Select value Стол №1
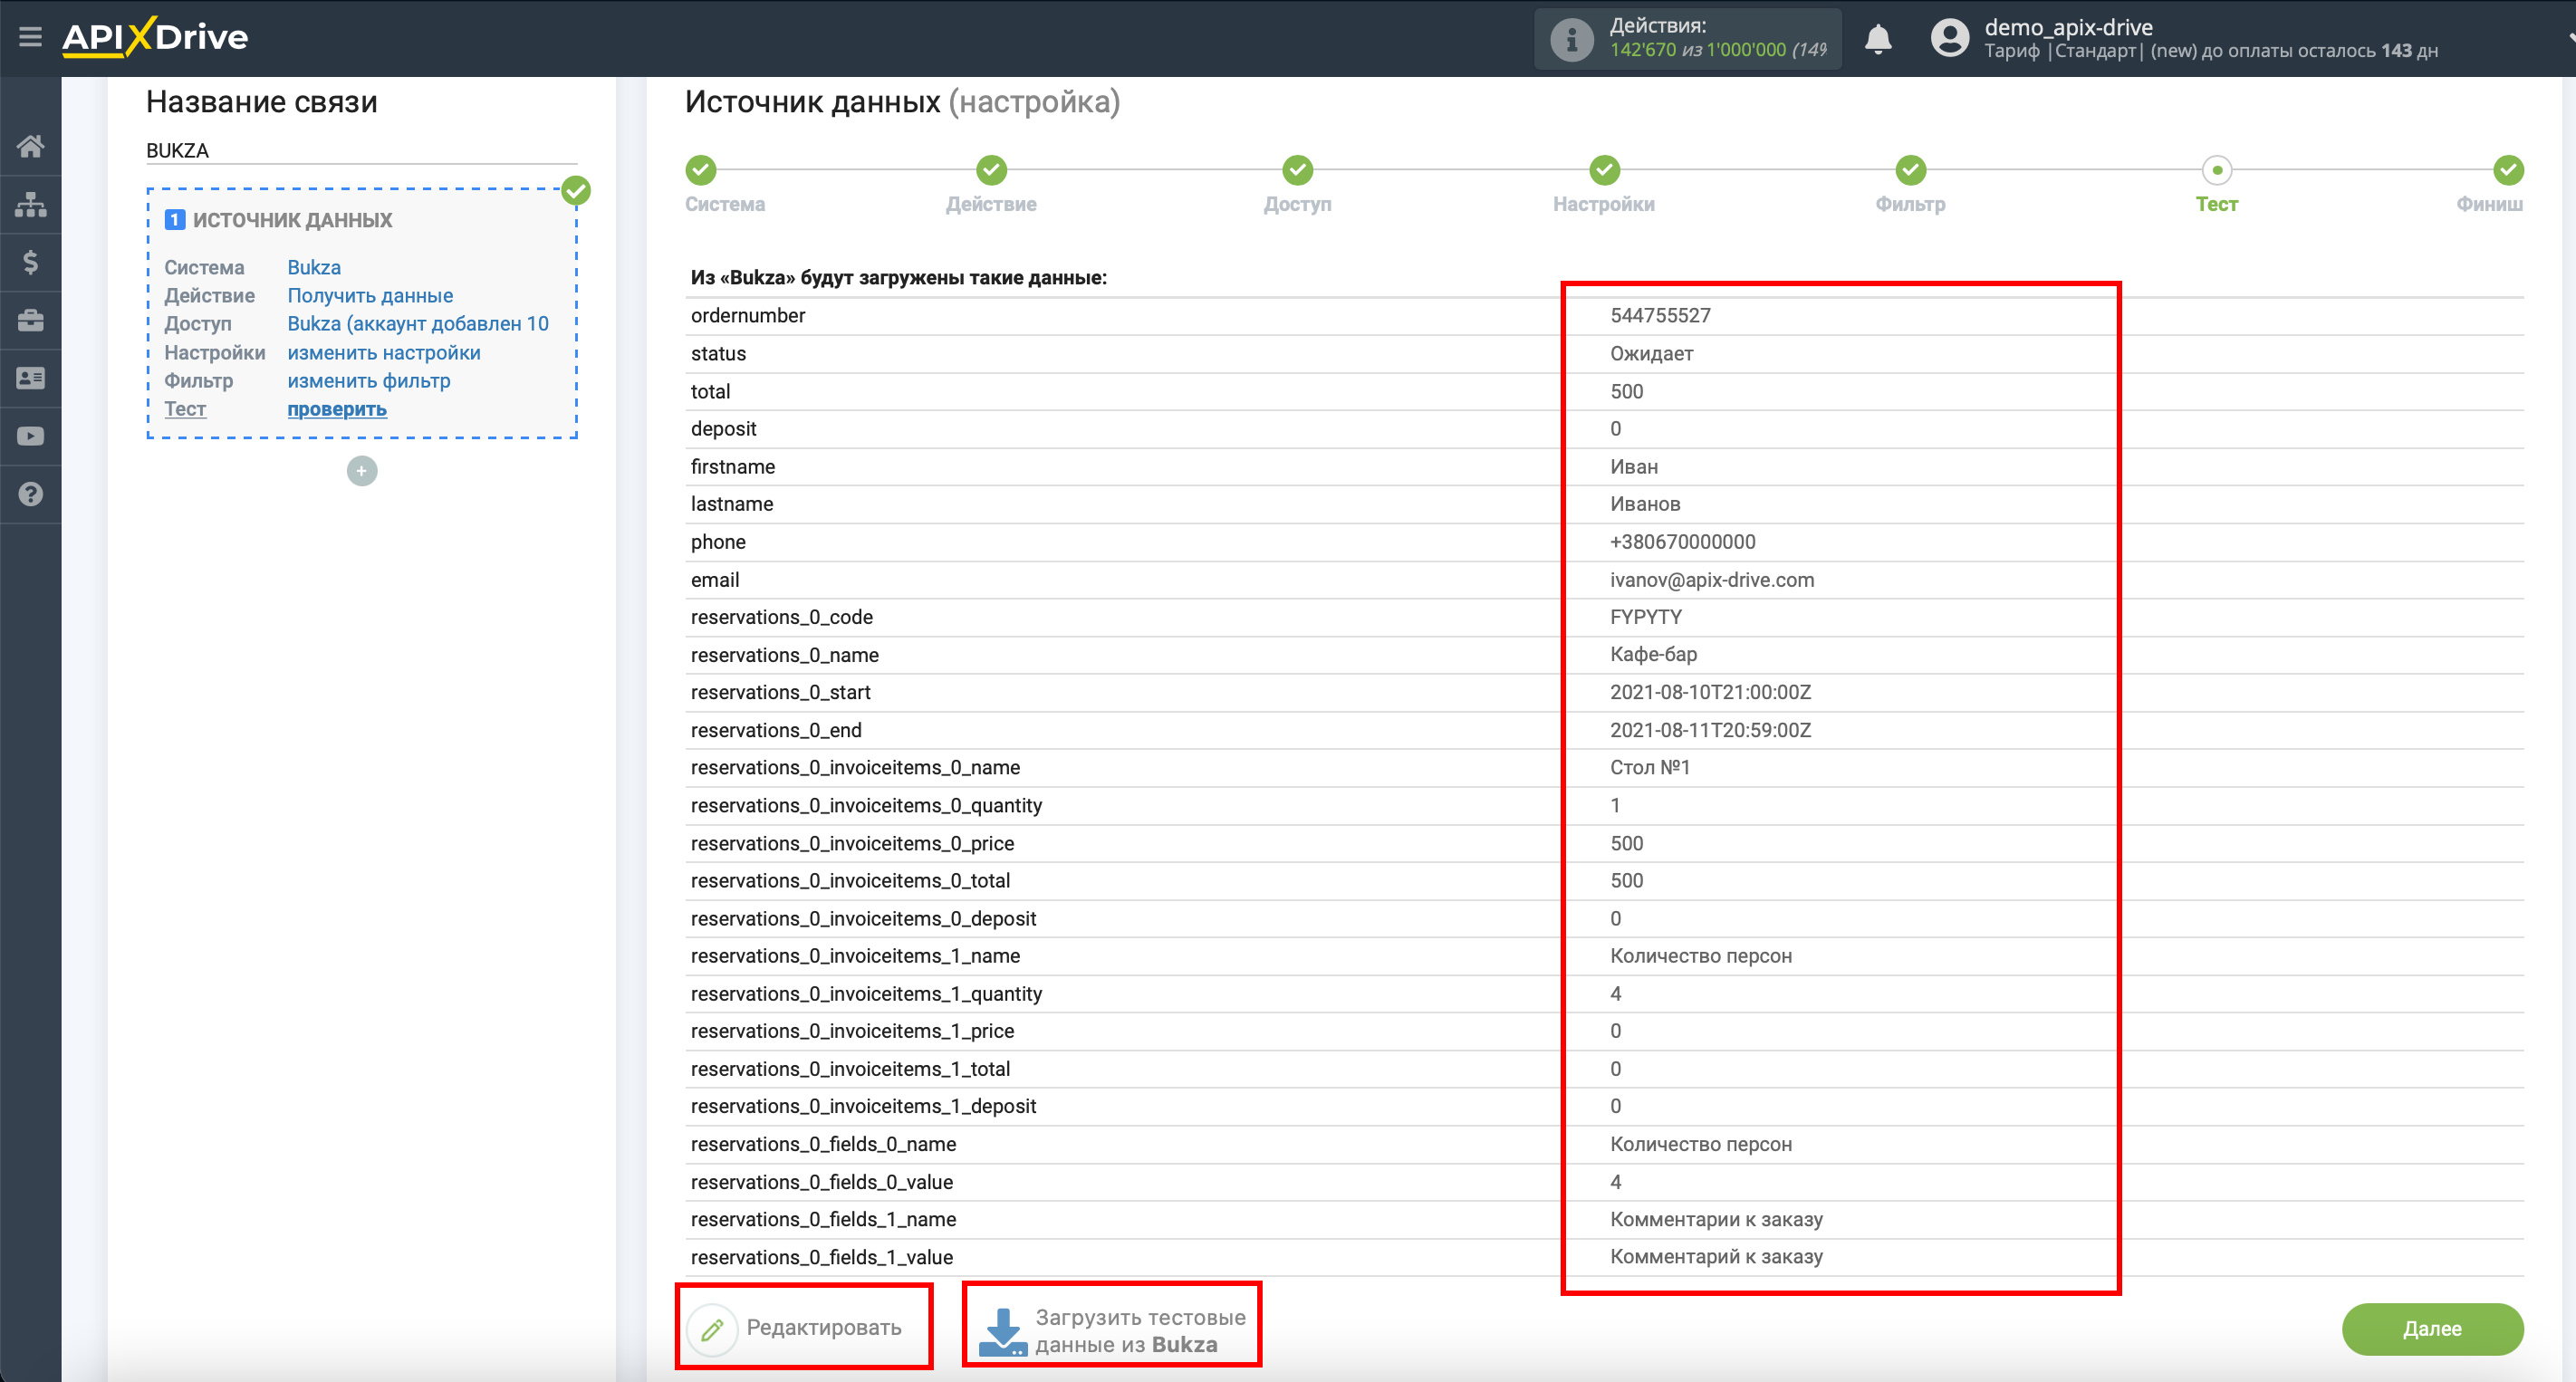2576x1382 pixels. click(1649, 768)
